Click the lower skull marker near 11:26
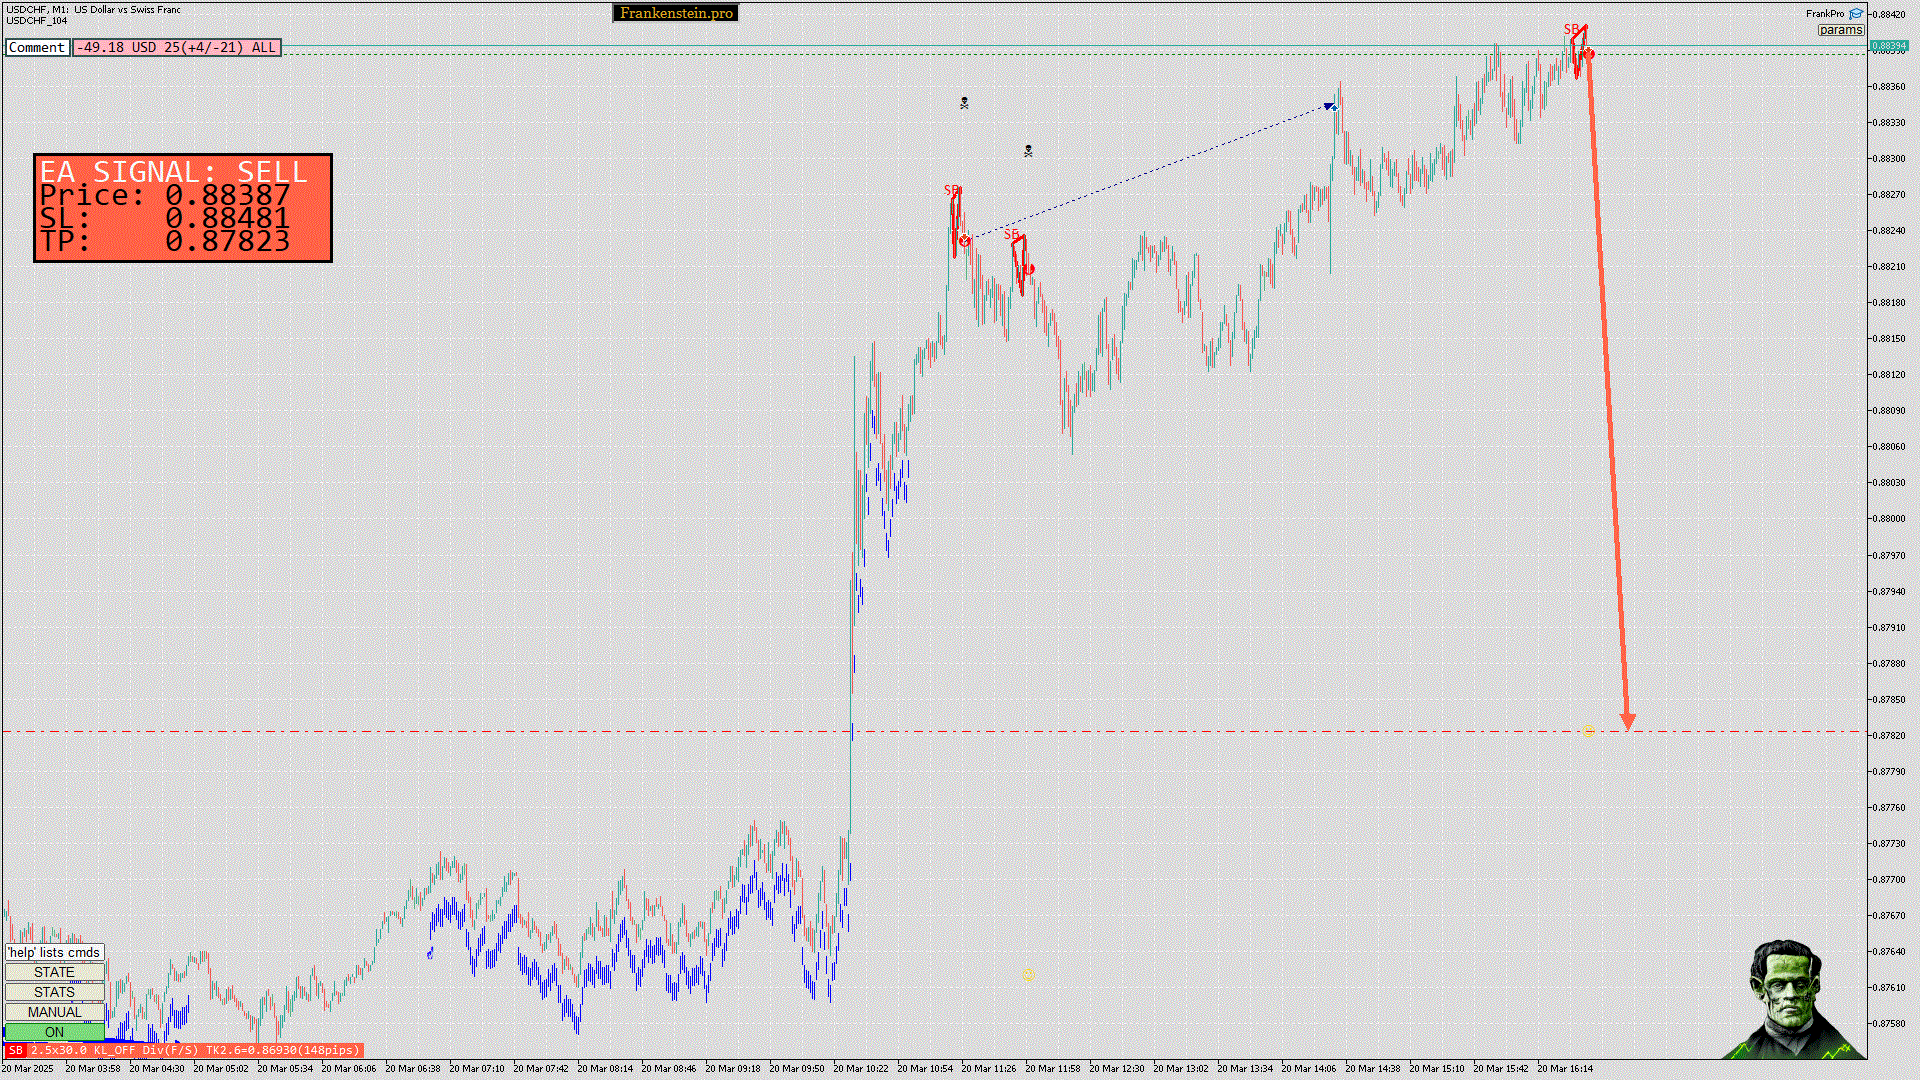1920x1080 pixels. [x=1028, y=151]
